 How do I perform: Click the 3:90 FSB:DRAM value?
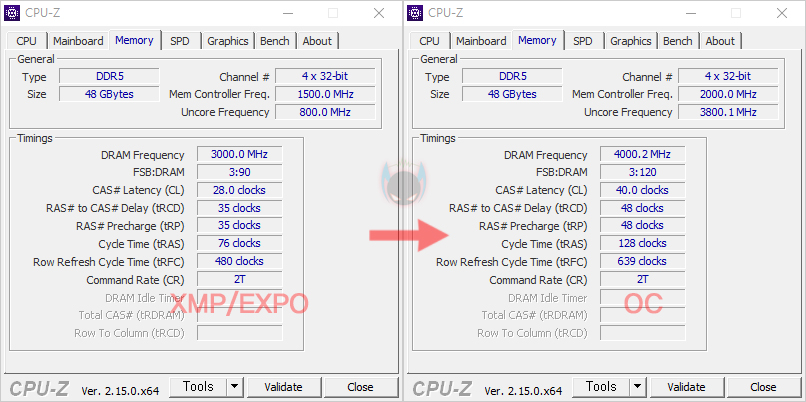tap(240, 172)
